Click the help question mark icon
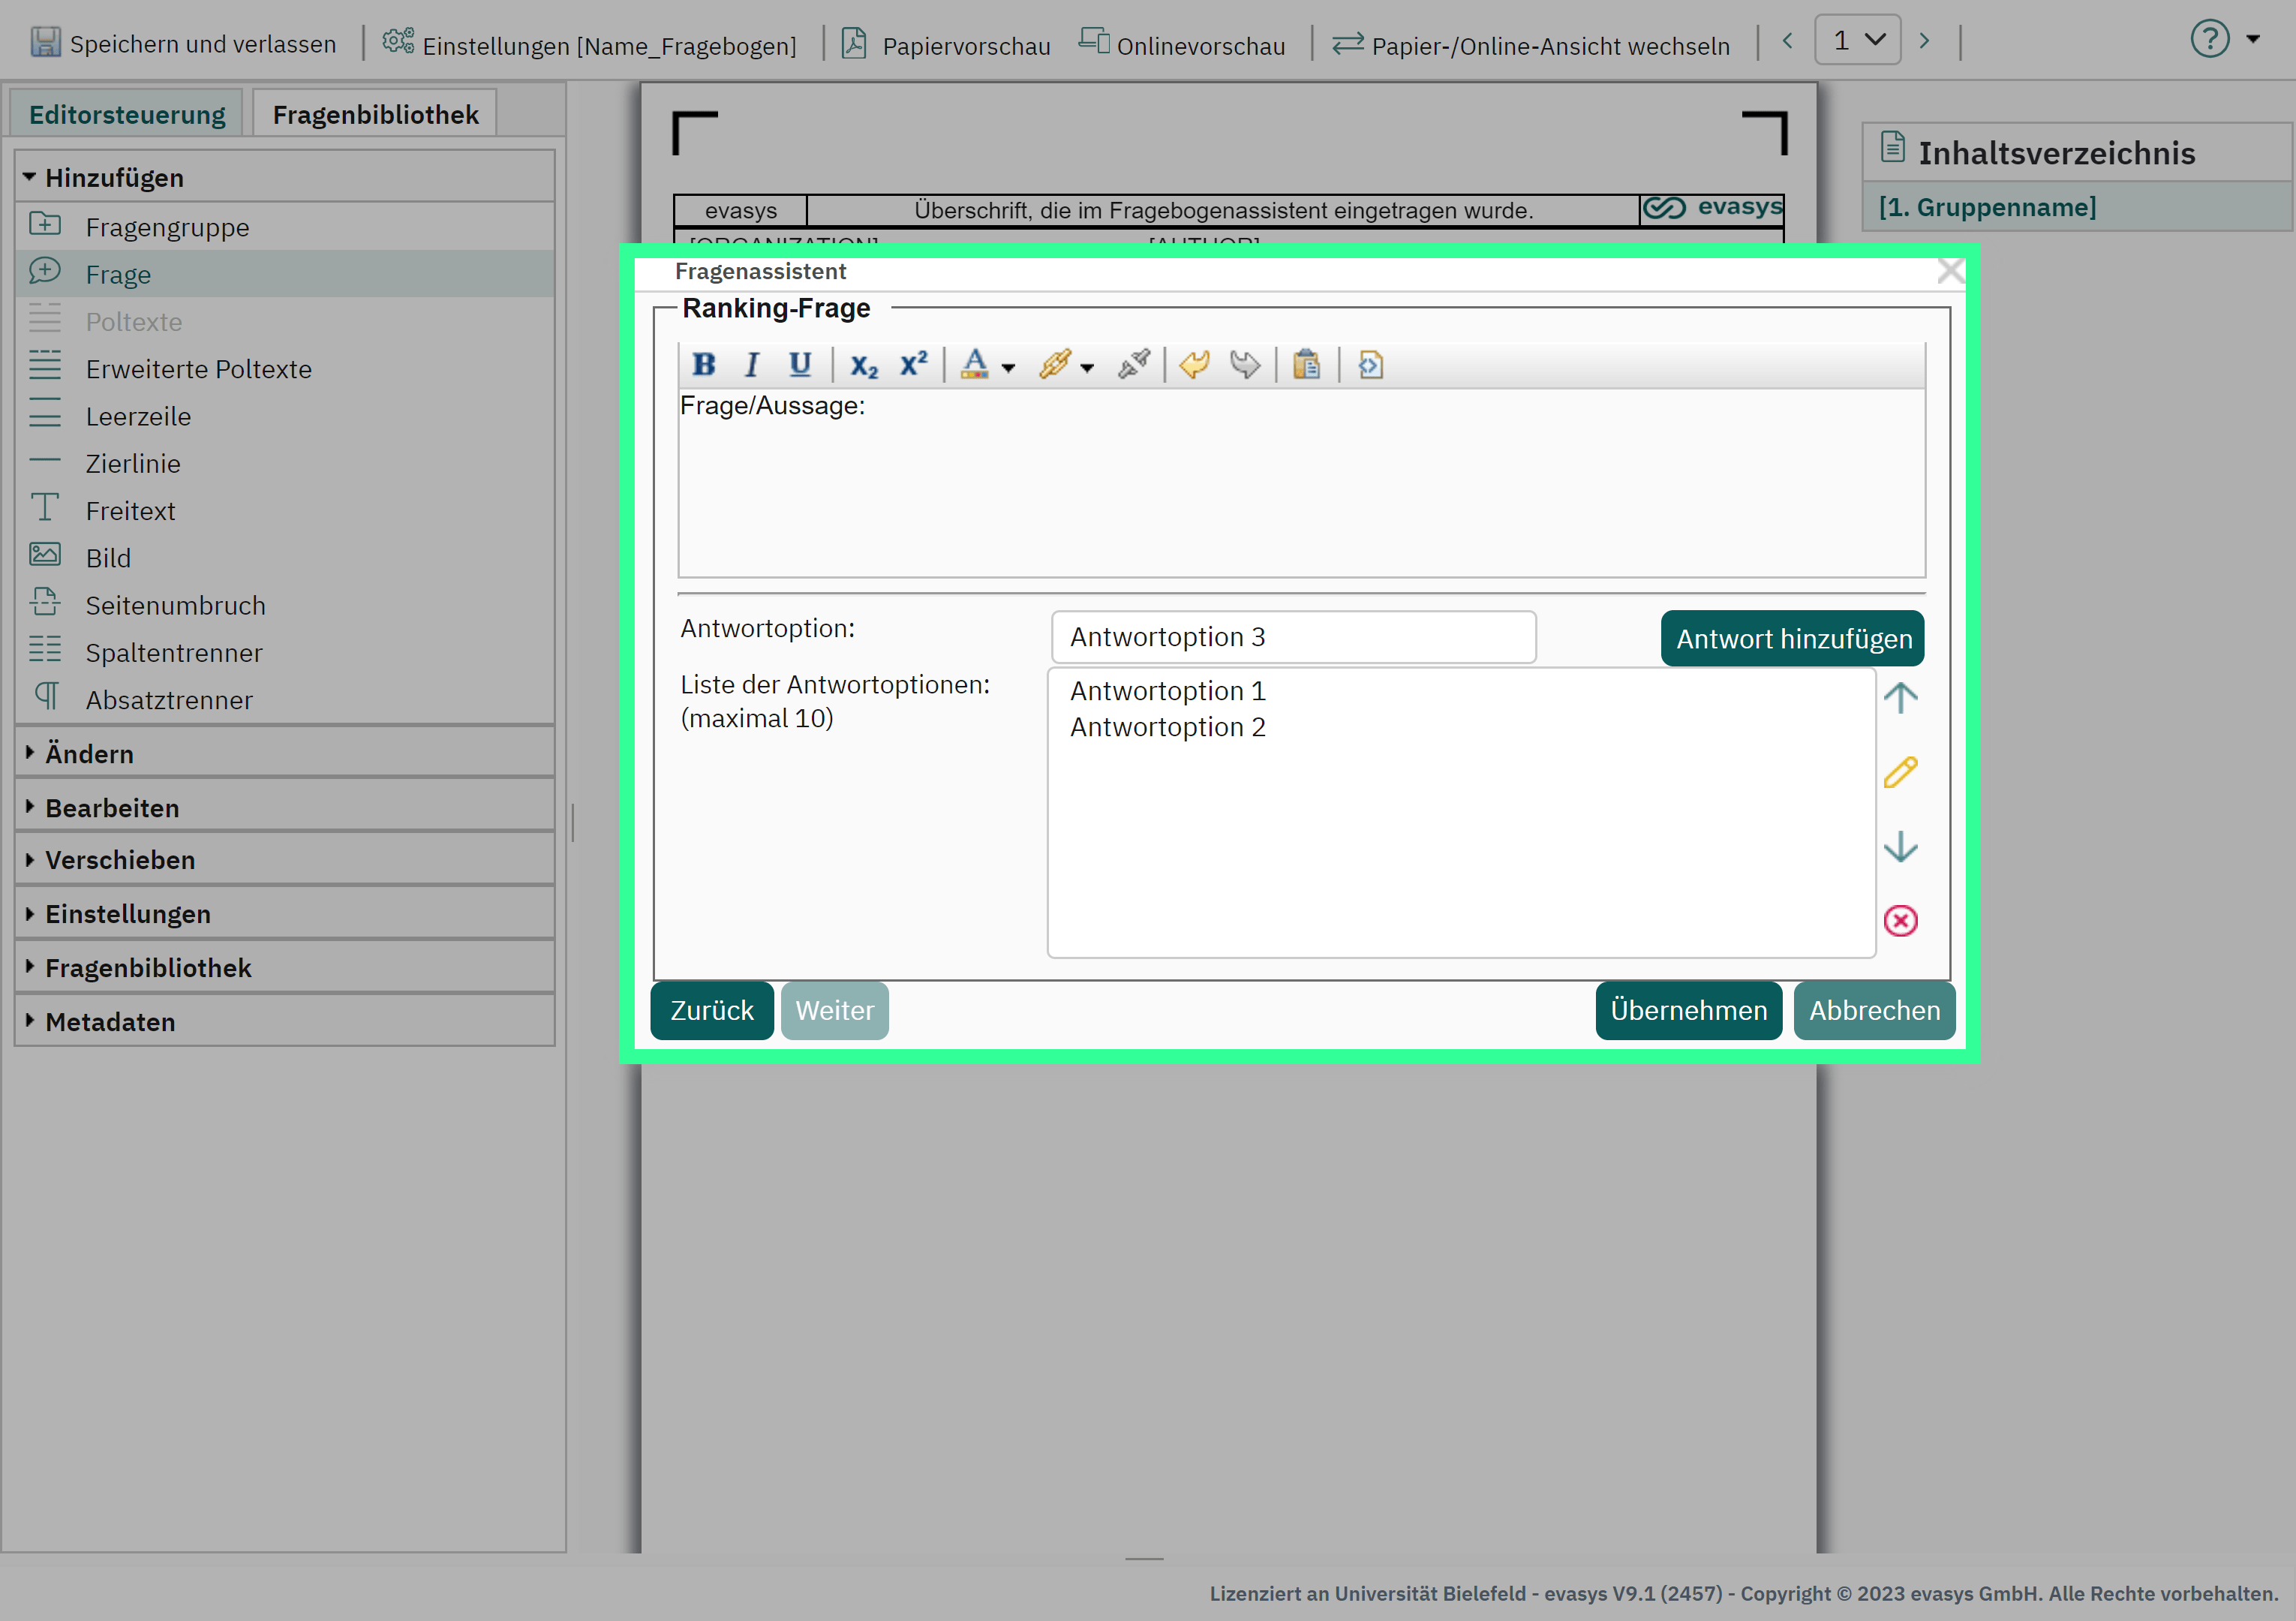2296x1621 pixels. 2210,39
